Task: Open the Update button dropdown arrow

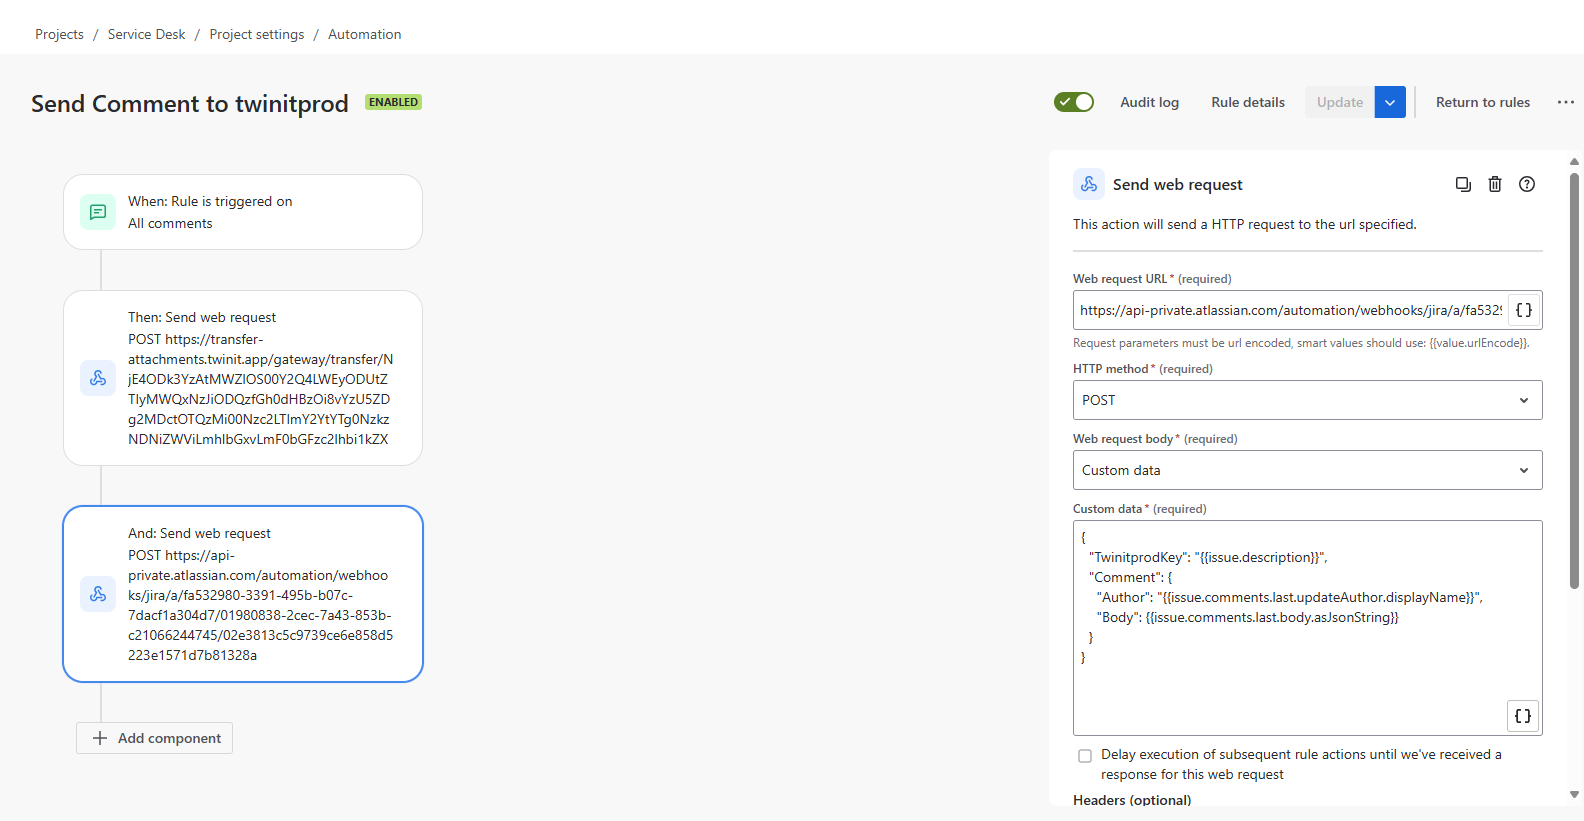Action: [x=1390, y=102]
